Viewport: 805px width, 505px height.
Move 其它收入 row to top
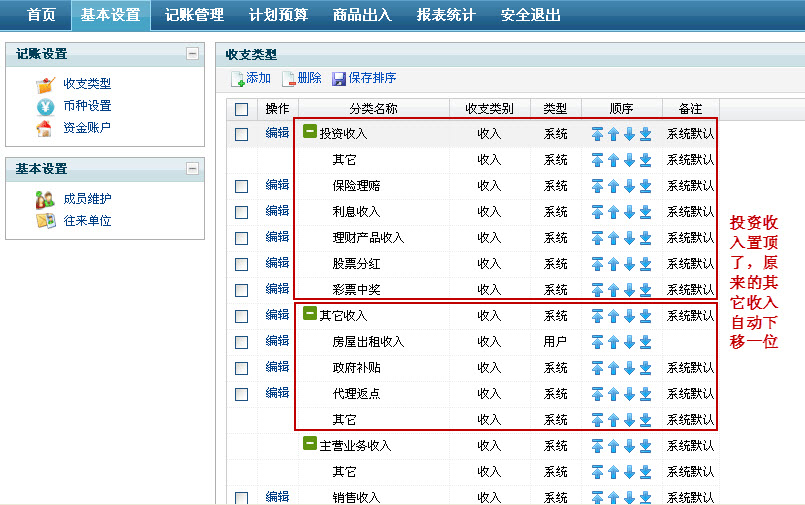(597, 316)
